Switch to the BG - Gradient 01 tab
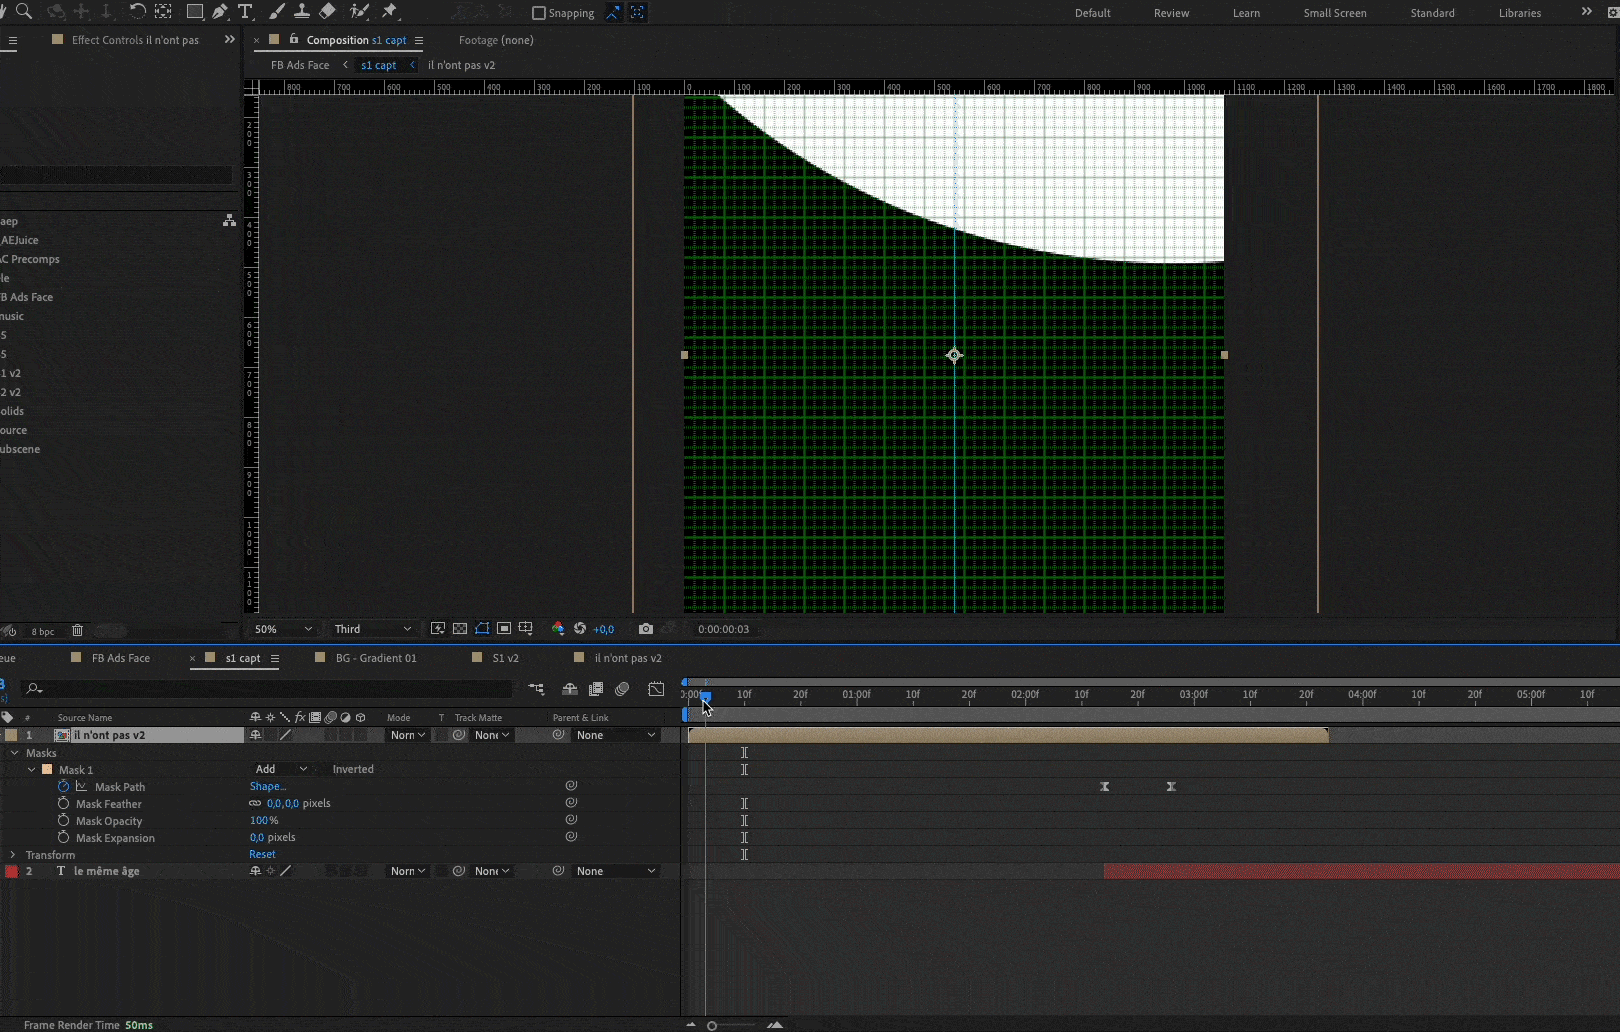 click(x=375, y=658)
